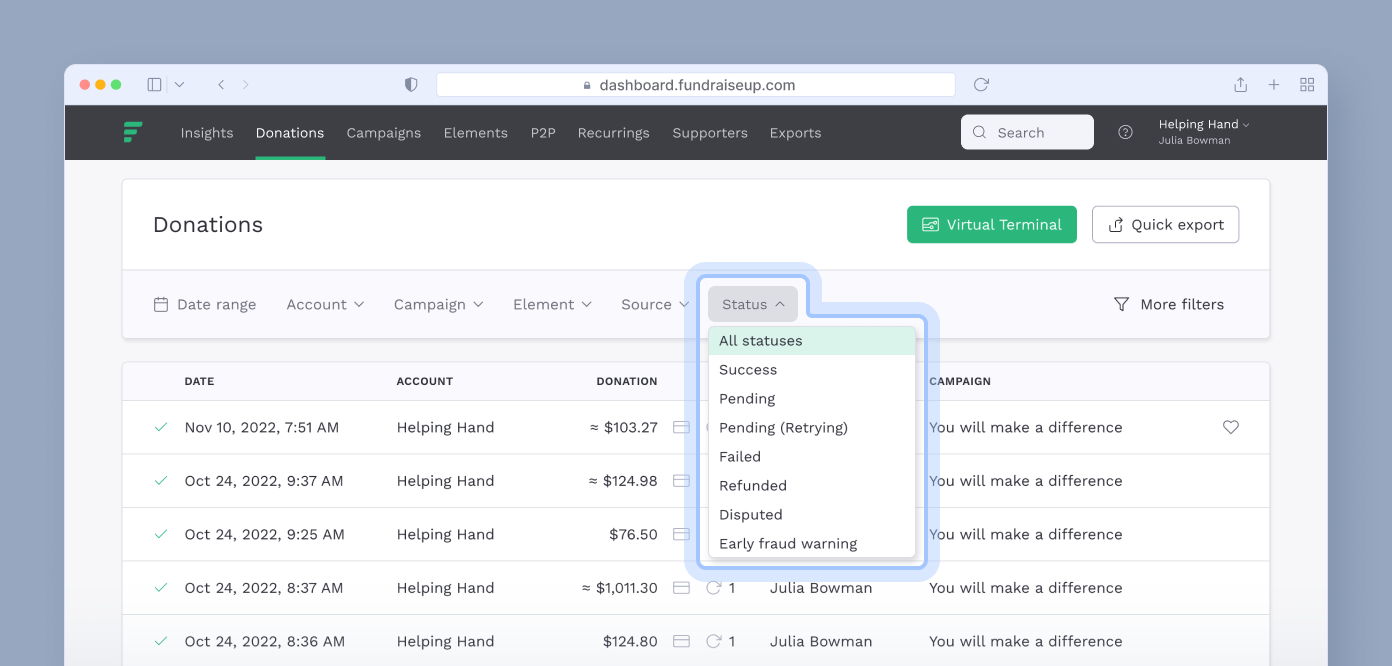Click the card icon in the $124.98 row
The width and height of the screenshot is (1392, 666).
tap(681, 481)
